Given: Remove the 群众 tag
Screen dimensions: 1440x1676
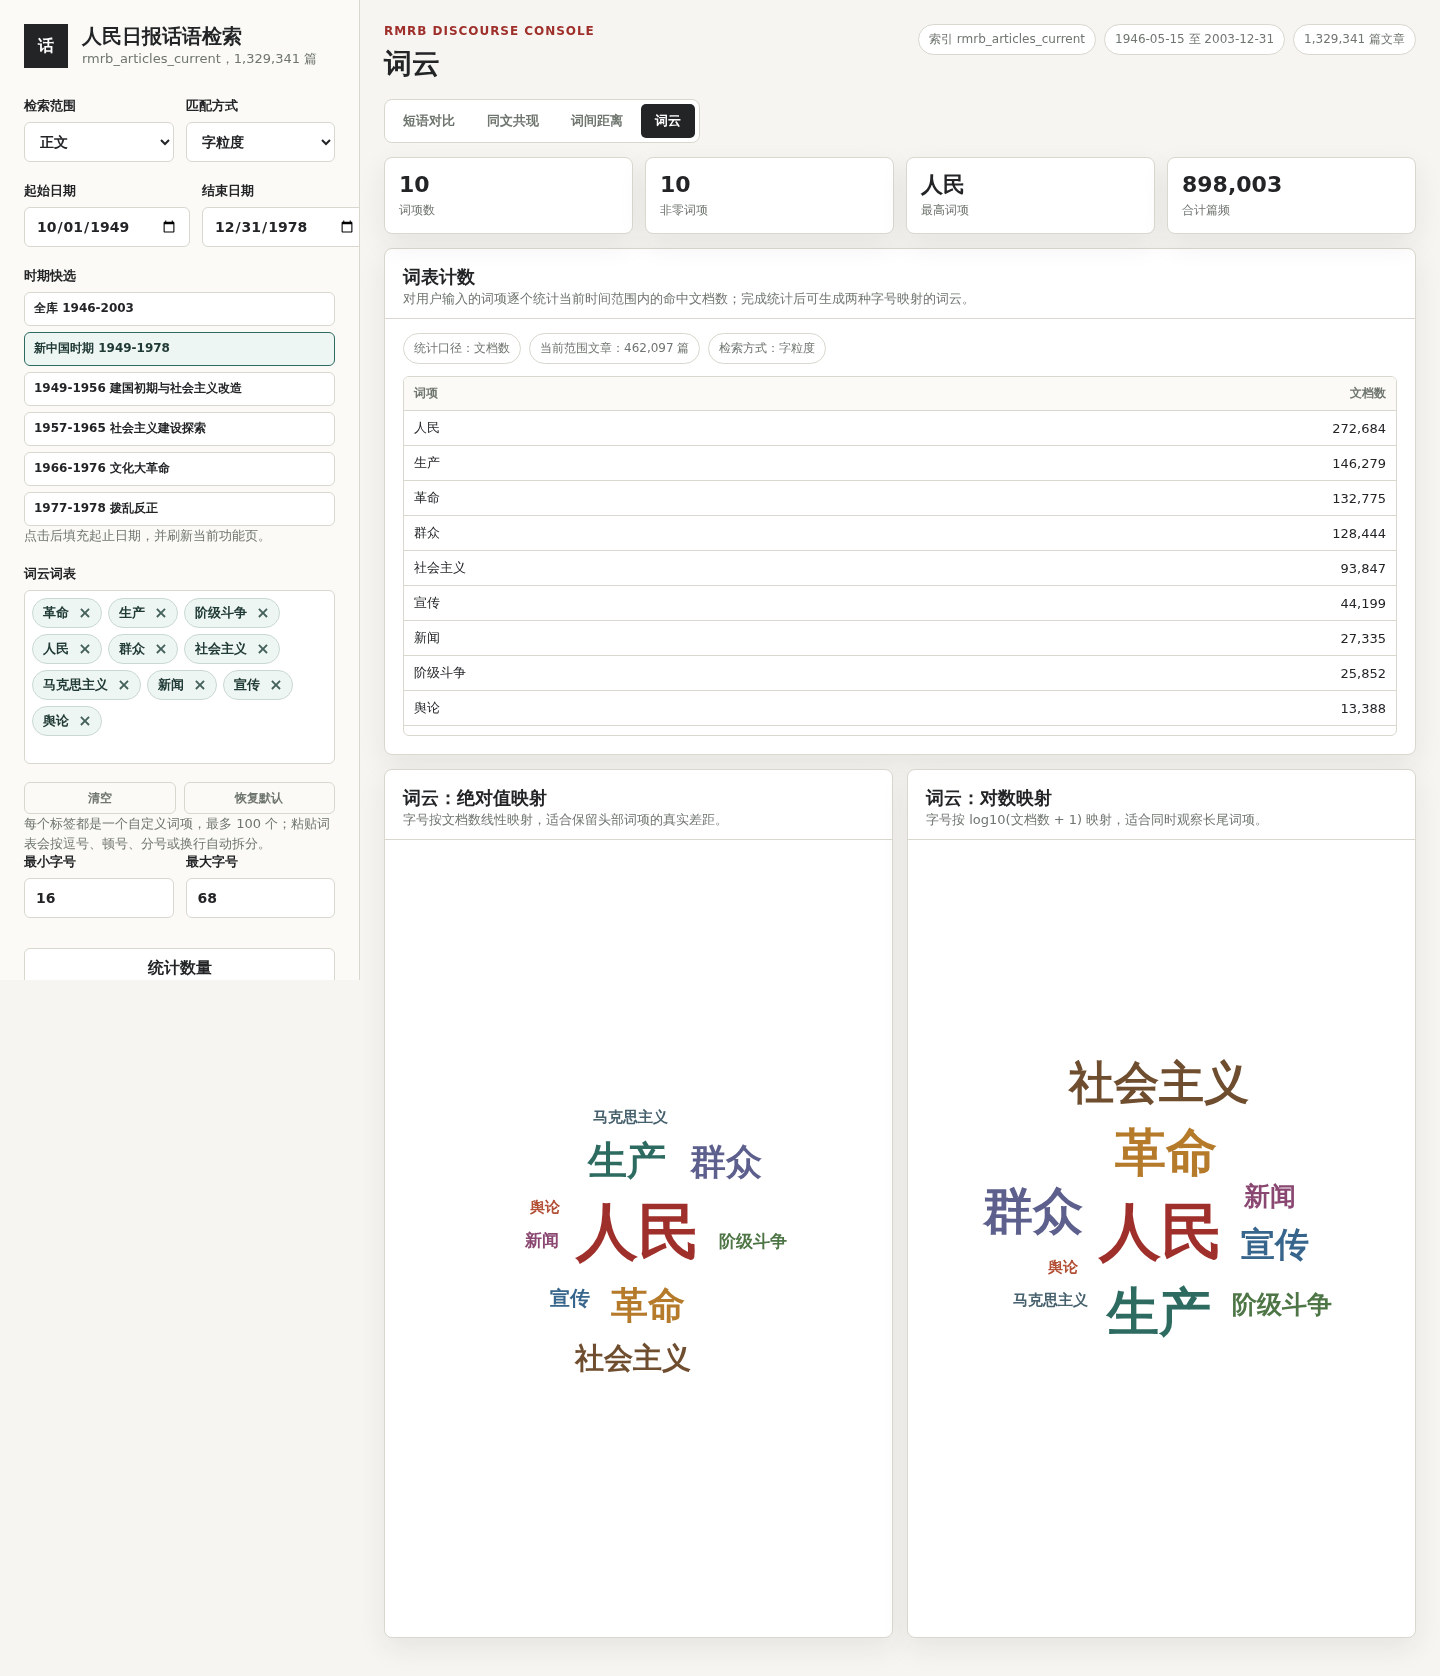Looking at the screenshot, I should pyautogui.click(x=161, y=649).
